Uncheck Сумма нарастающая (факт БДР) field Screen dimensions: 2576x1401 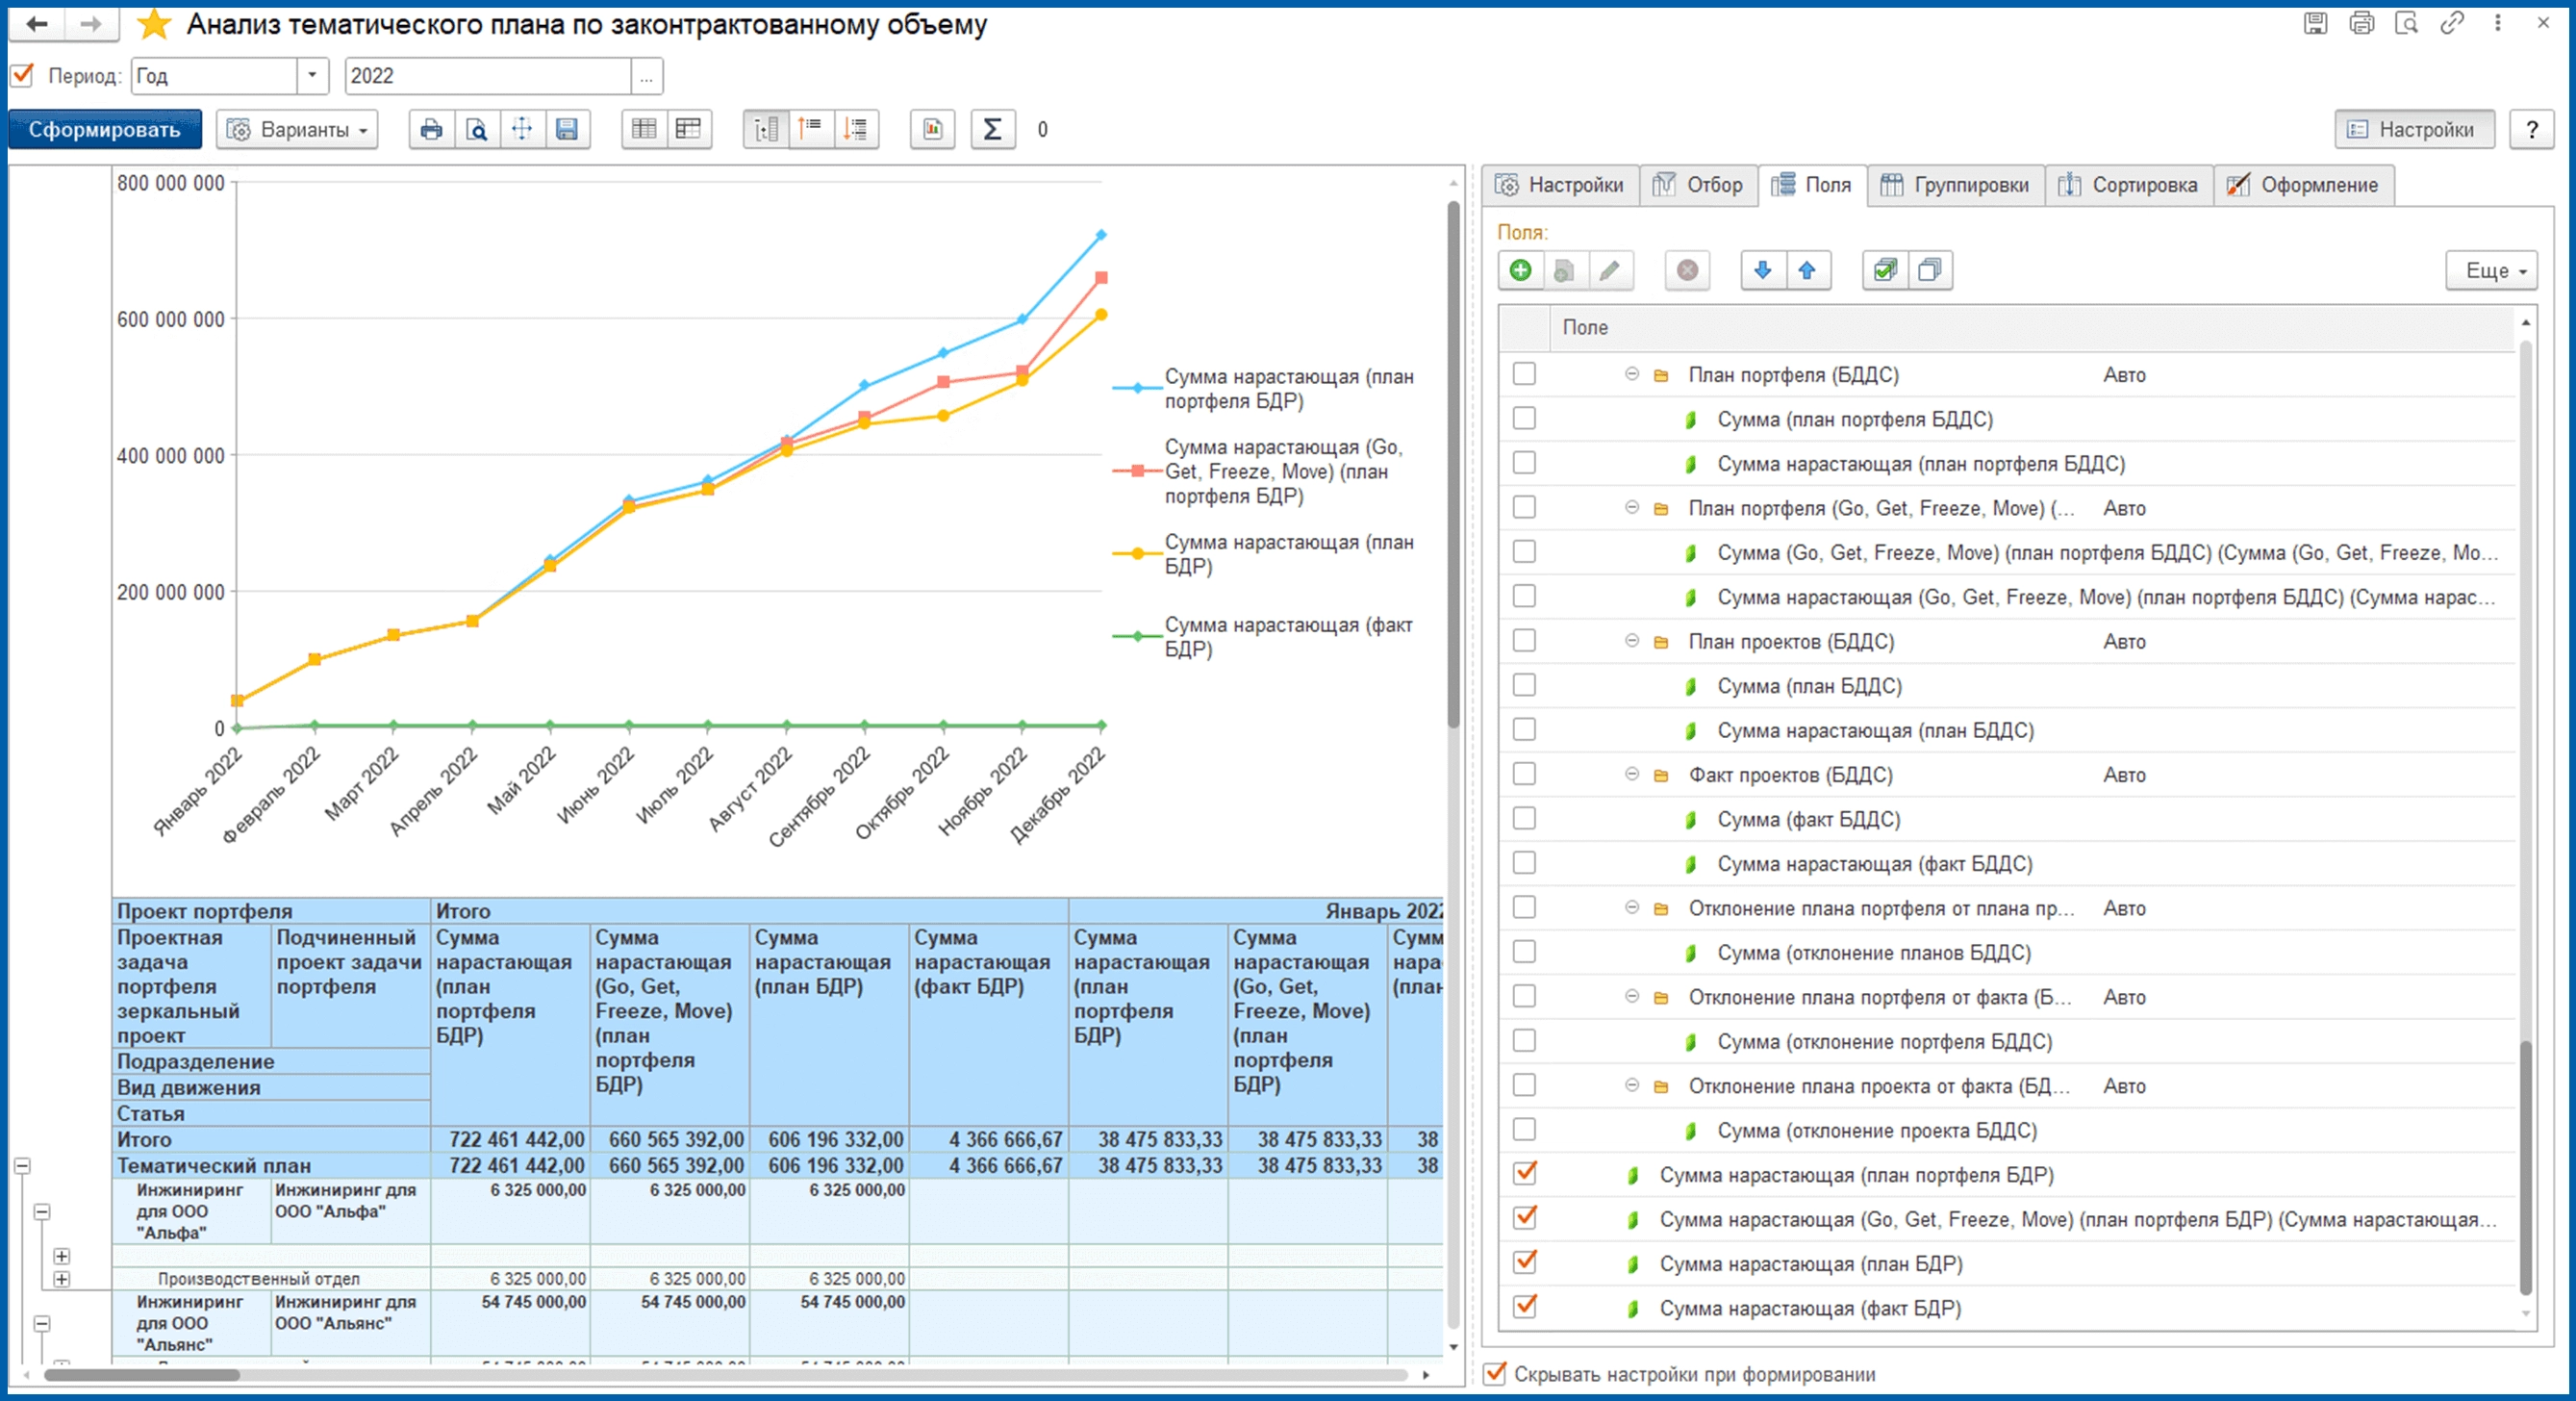tap(1524, 1306)
